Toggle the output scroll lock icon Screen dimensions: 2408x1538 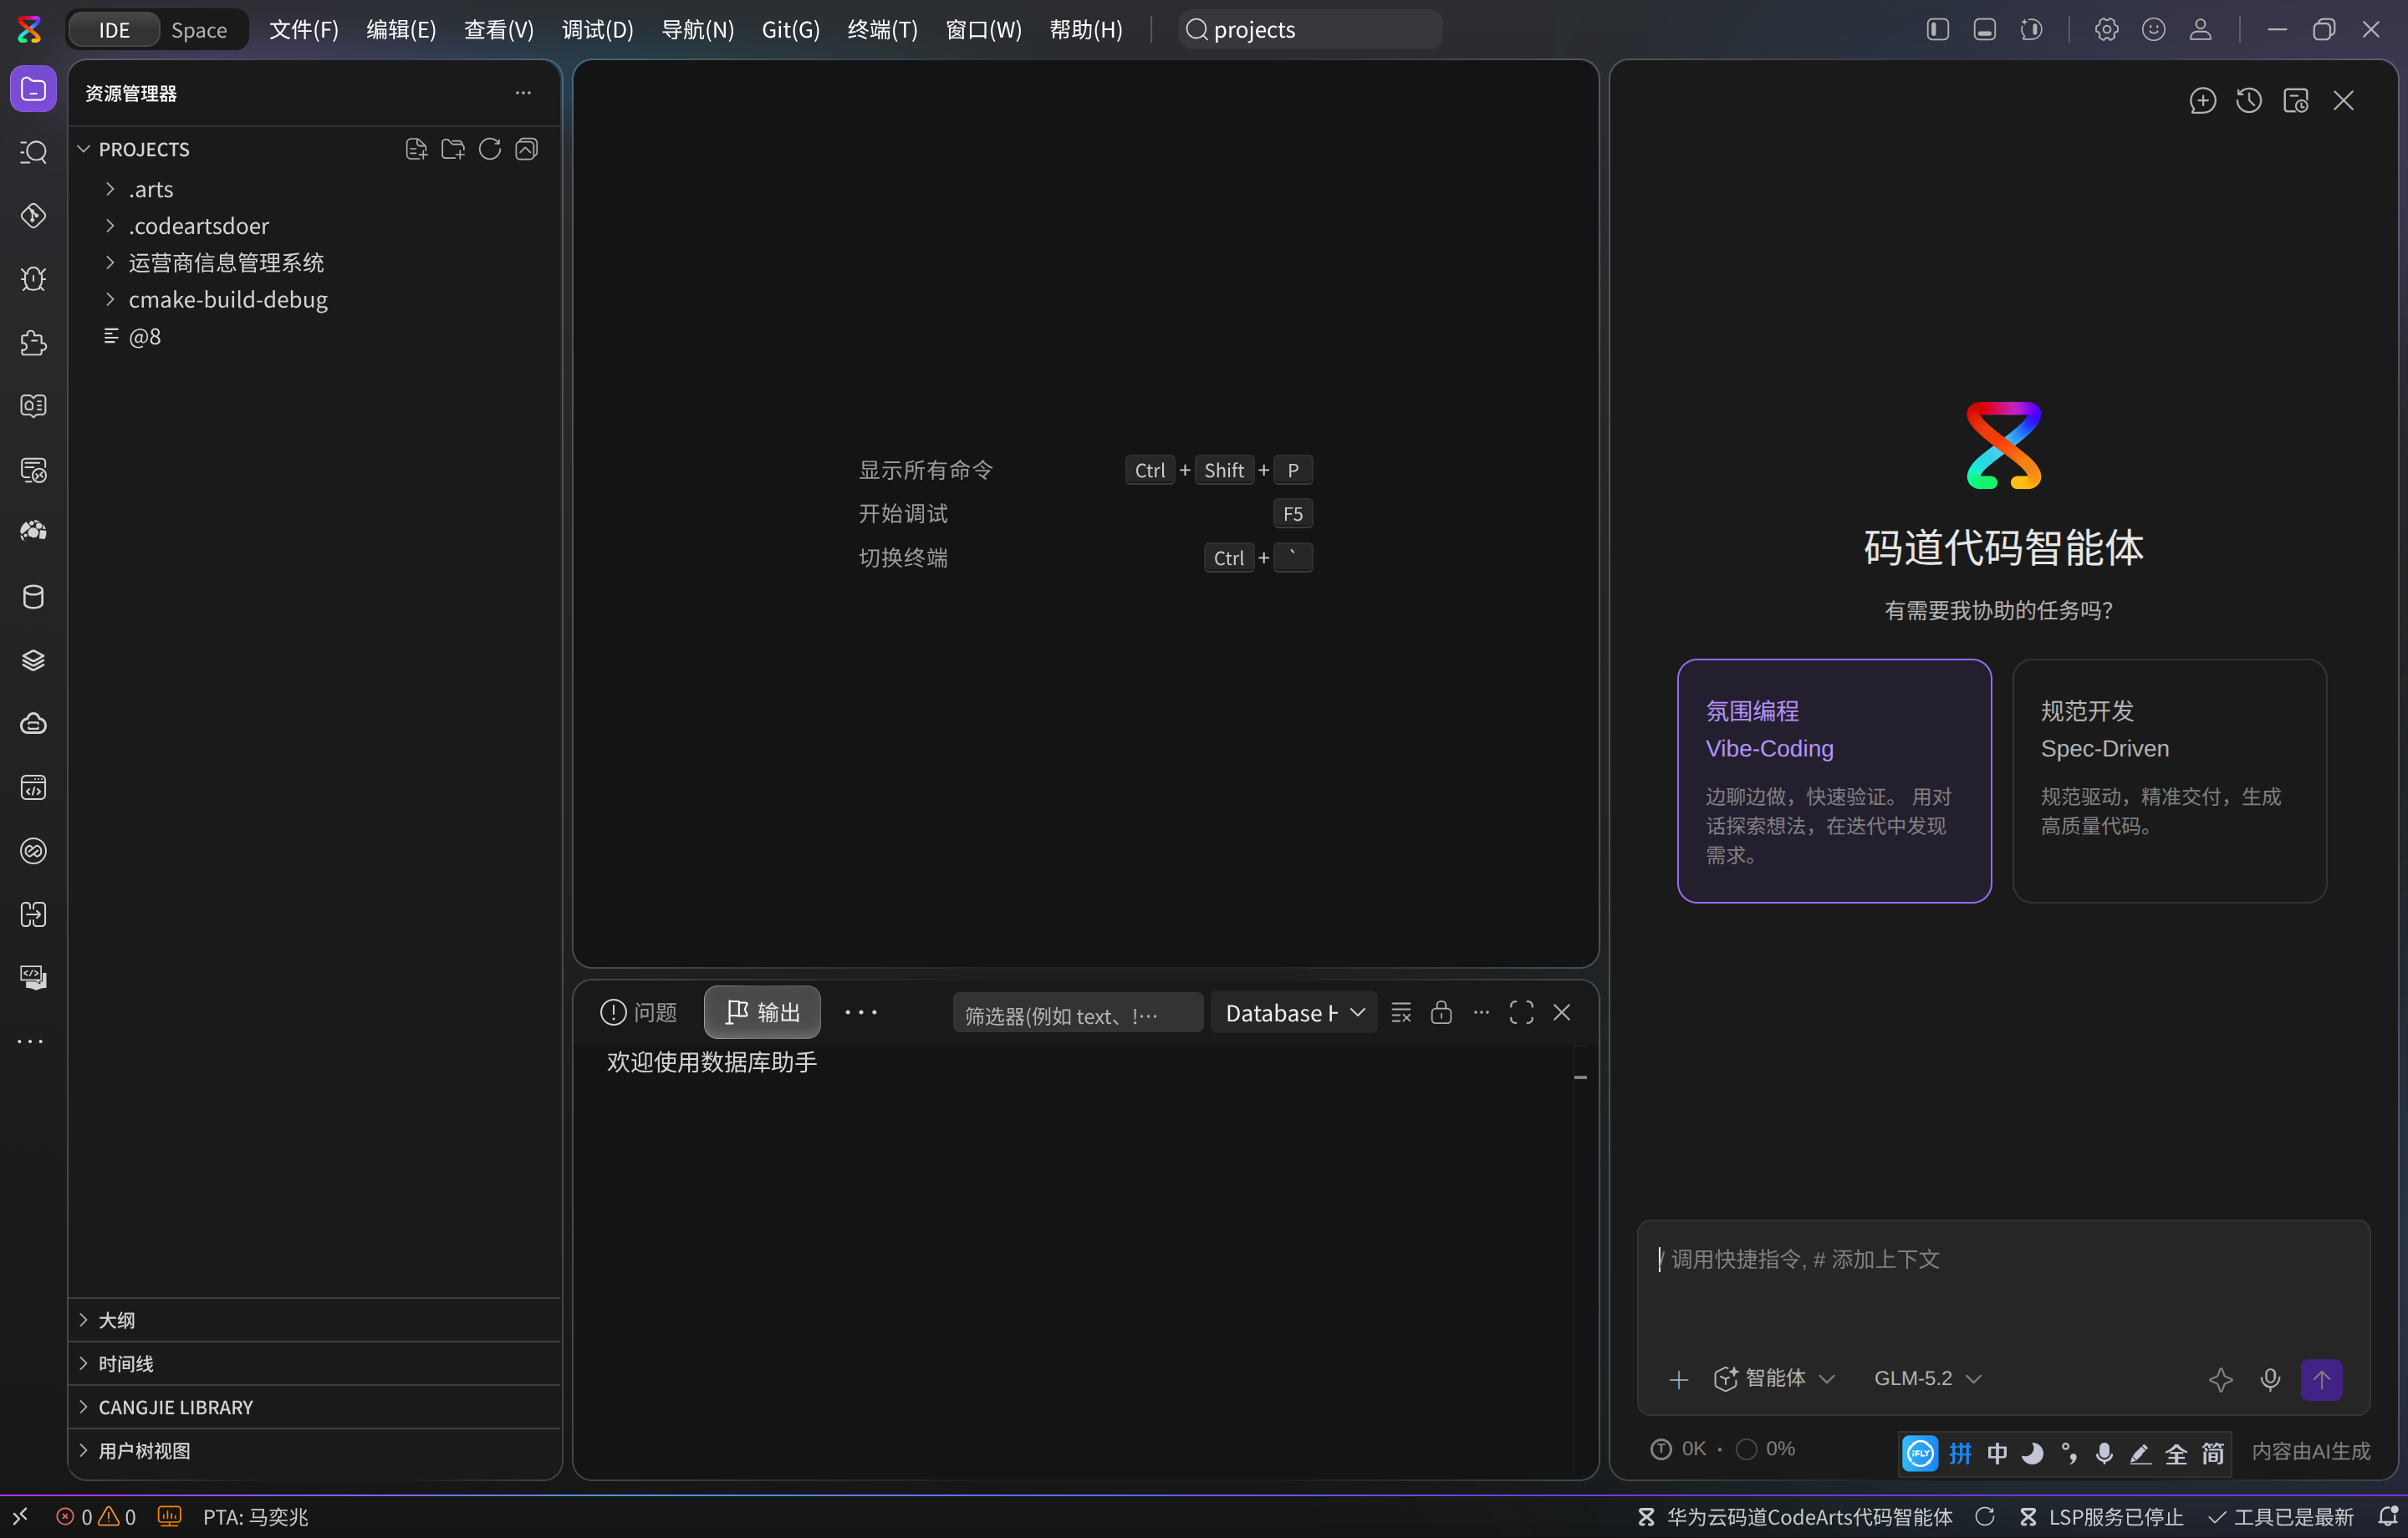click(1441, 1013)
